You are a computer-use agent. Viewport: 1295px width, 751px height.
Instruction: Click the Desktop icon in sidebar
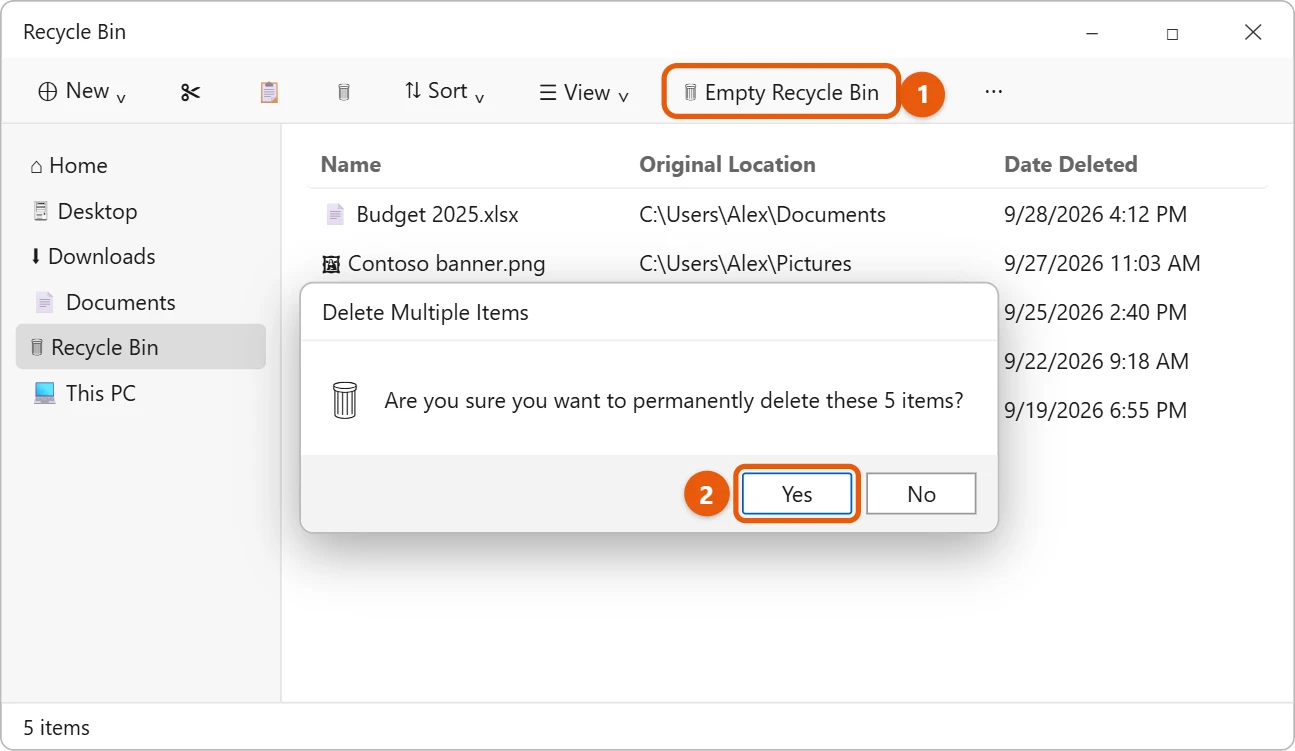click(x=40, y=211)
